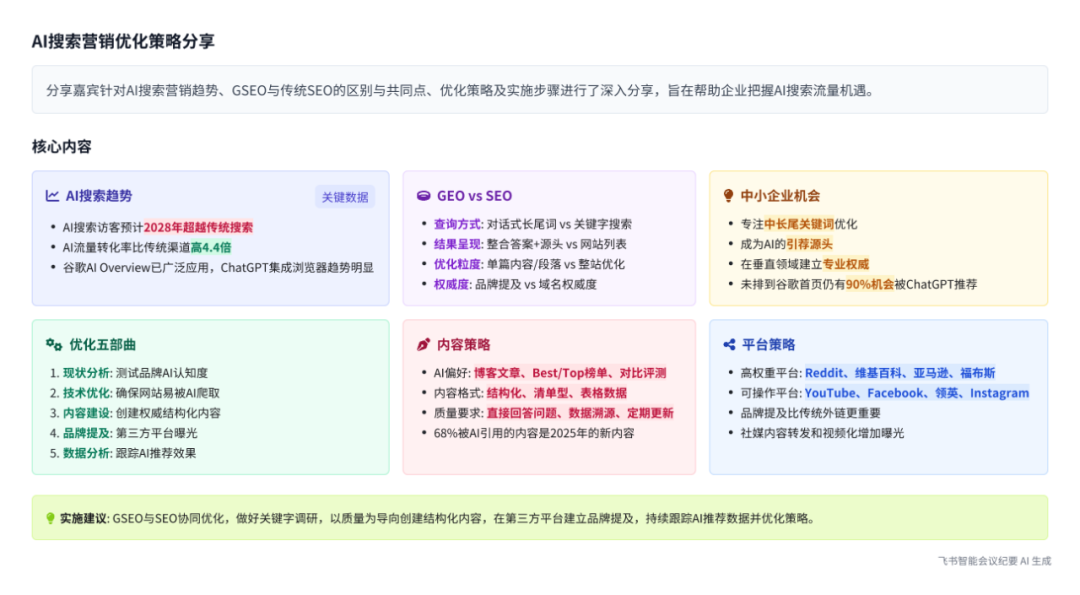Click the disc icon beside GEO vs SEO
Viewport: 1080px width, 595px height.
point(424,196)
